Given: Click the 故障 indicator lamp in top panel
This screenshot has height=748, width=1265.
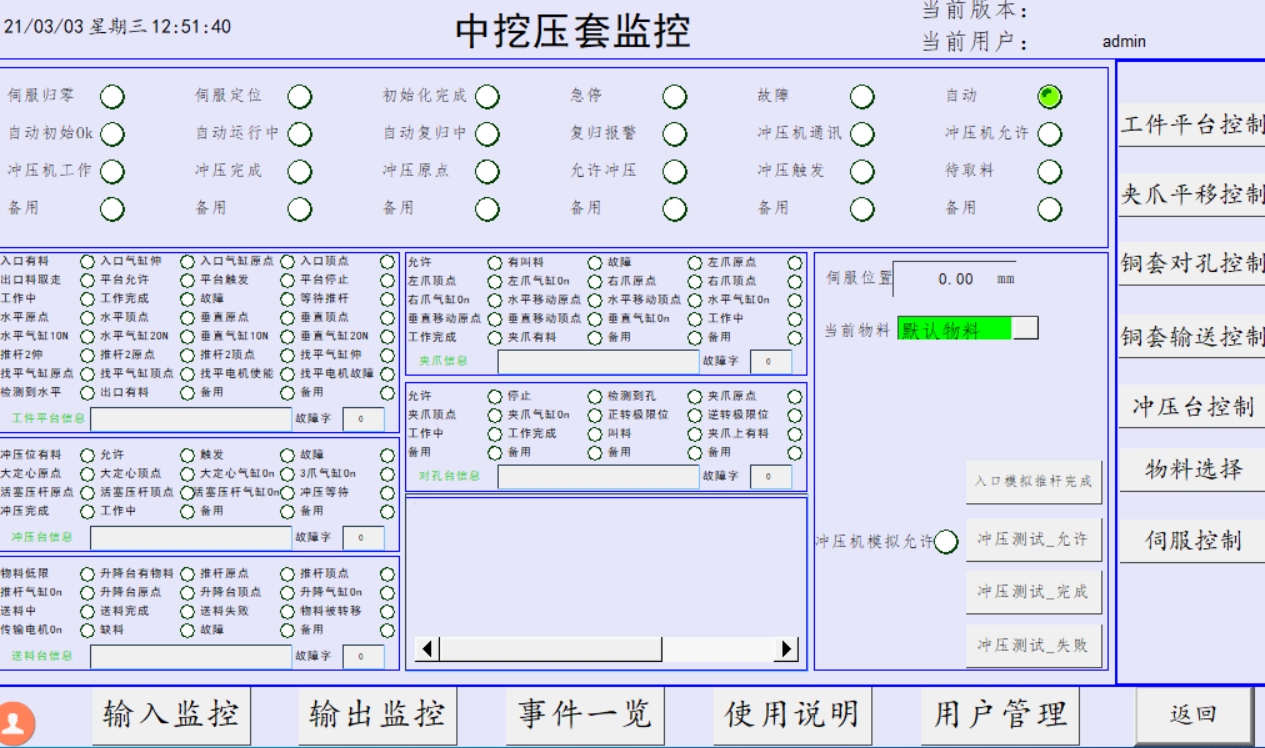Looking at the screenshot, I should 862,96.
